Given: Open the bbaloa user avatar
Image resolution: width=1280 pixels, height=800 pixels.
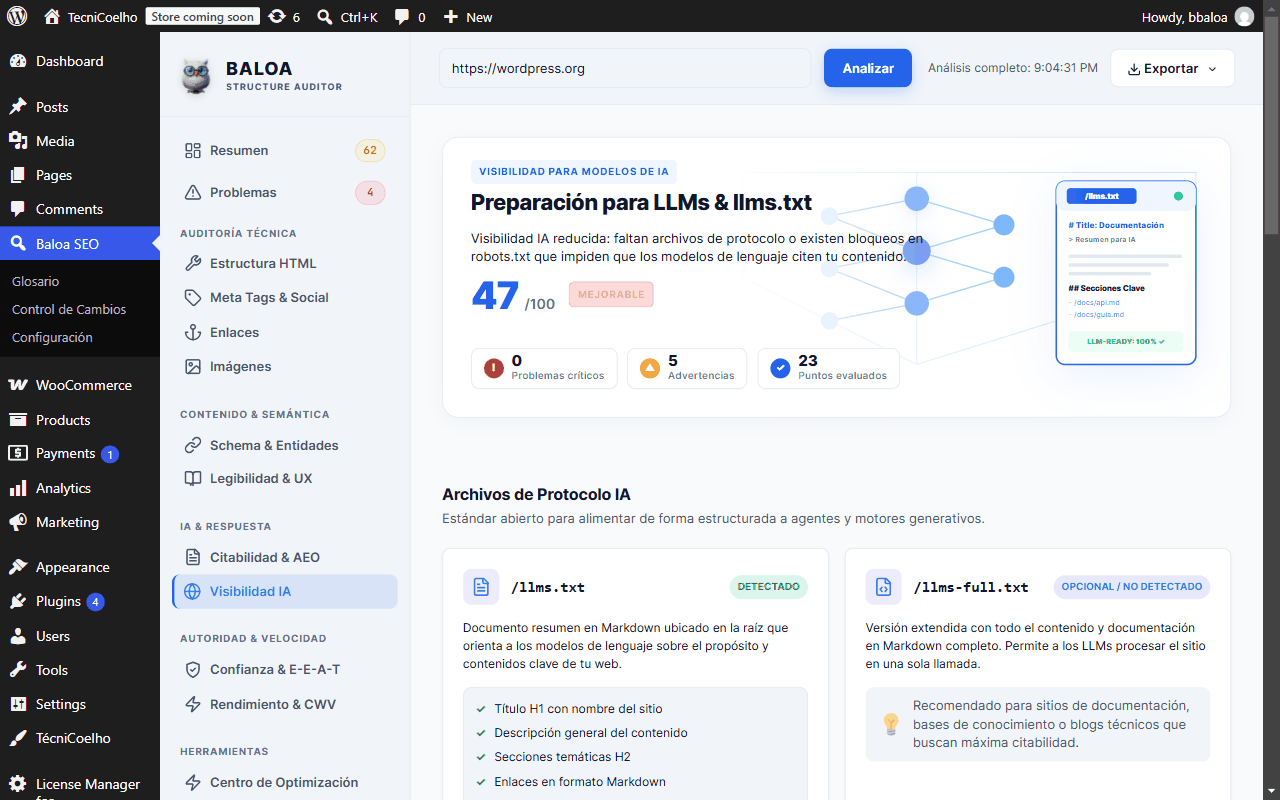Looking at the screenshot, I should [x=1244, y=16].
